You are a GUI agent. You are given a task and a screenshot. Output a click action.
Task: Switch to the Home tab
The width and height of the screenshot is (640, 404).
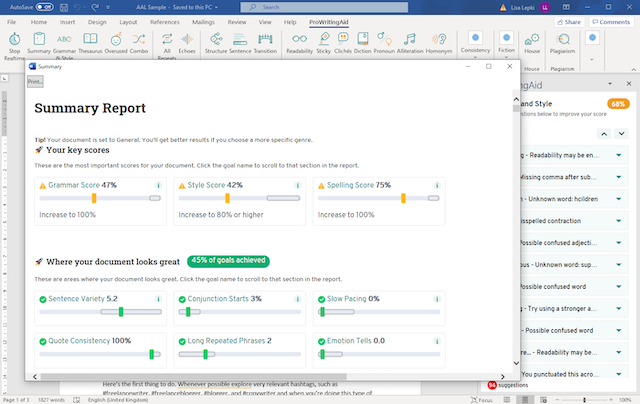39,22
